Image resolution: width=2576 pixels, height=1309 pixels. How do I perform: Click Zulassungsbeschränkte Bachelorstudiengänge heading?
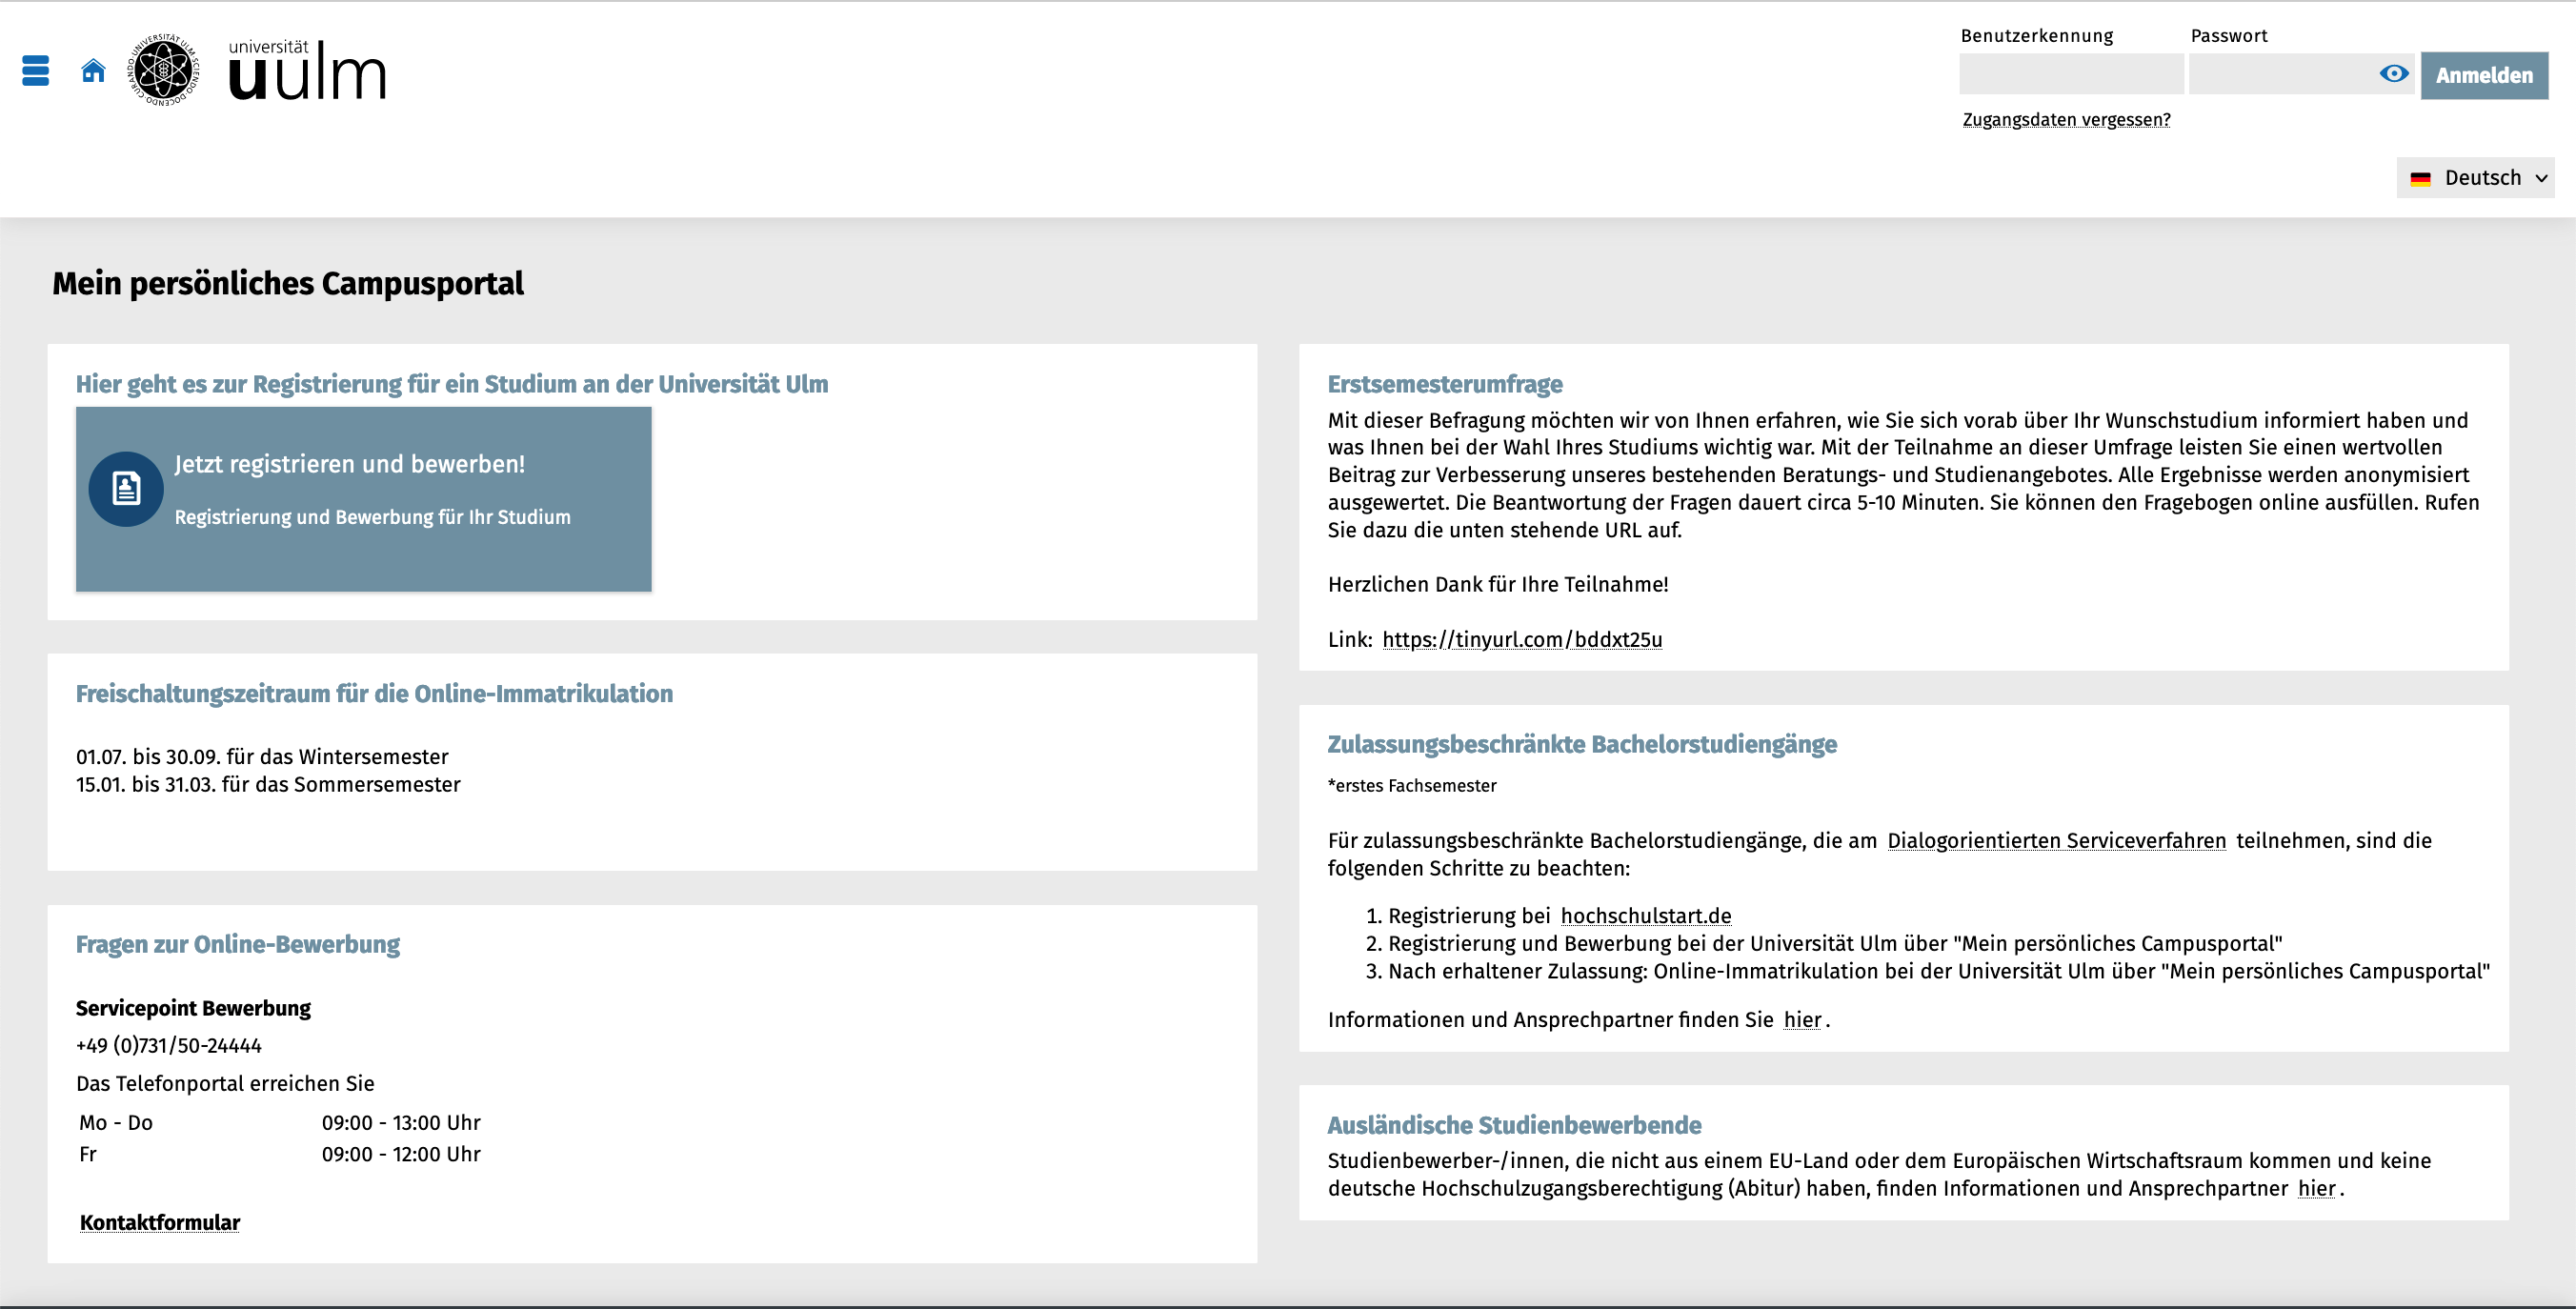(x=1581, y=744)
